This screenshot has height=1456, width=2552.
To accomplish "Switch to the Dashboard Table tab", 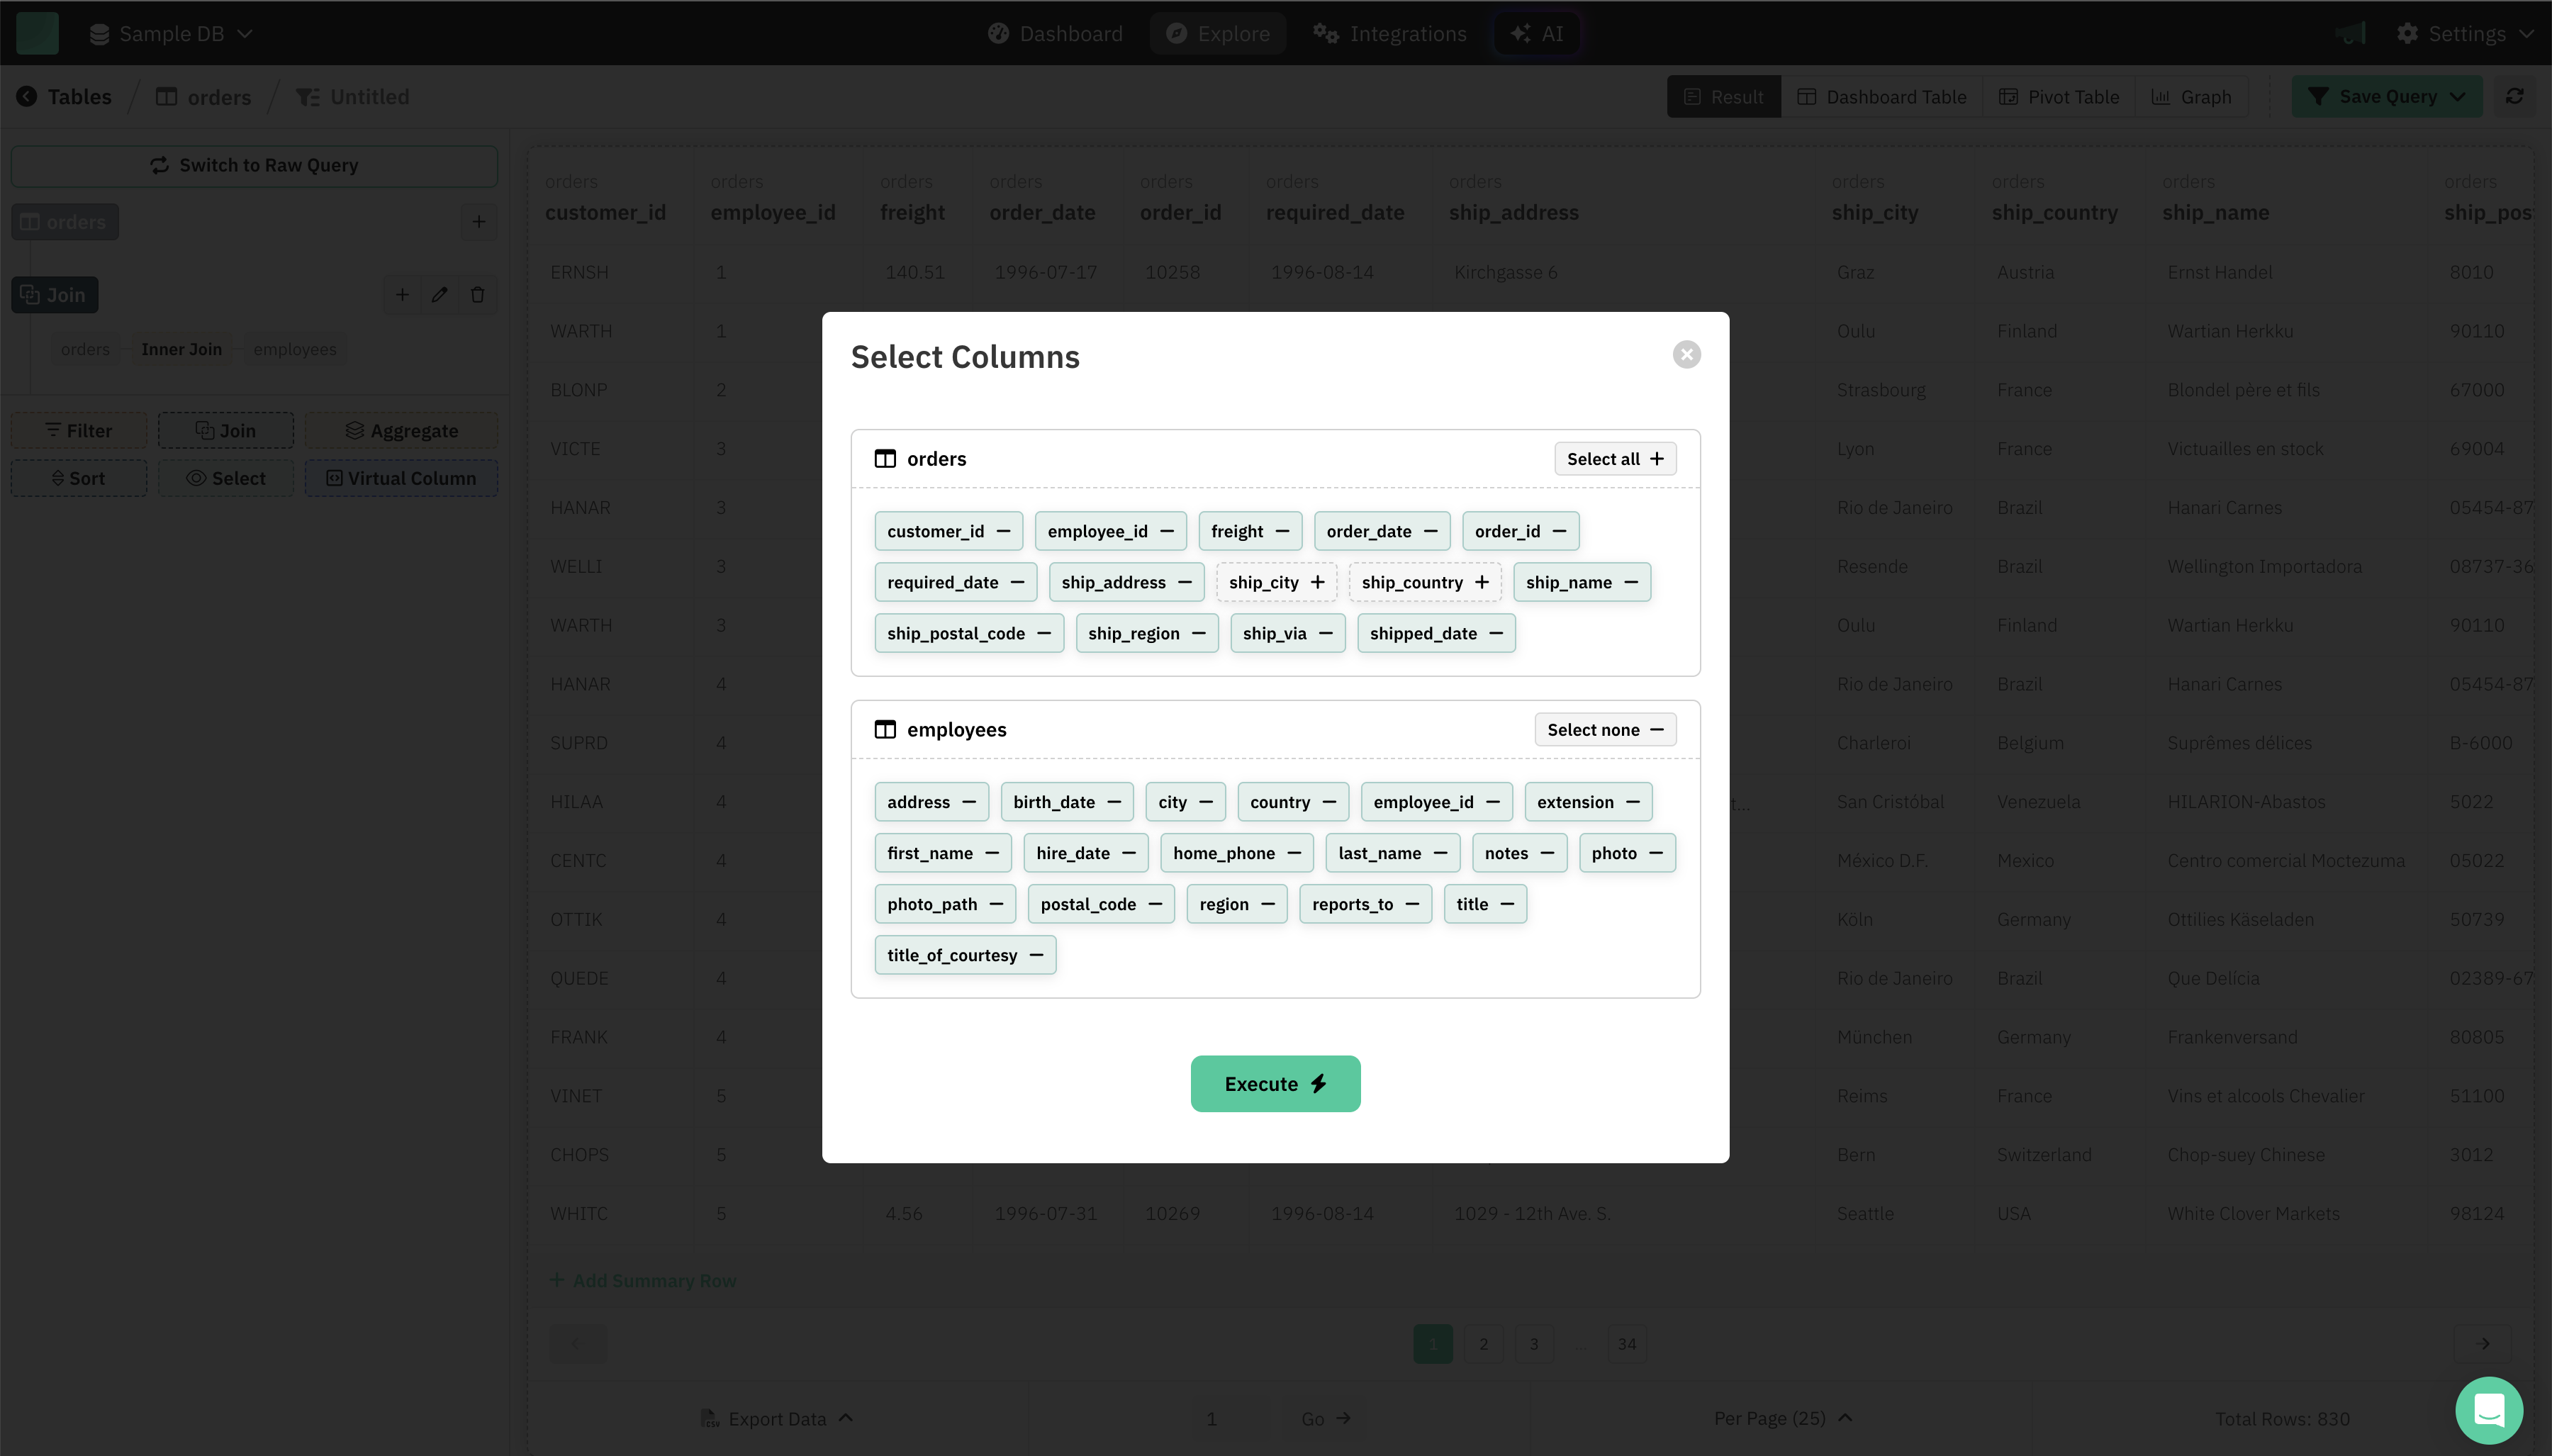I will (x=1881, y=97).
